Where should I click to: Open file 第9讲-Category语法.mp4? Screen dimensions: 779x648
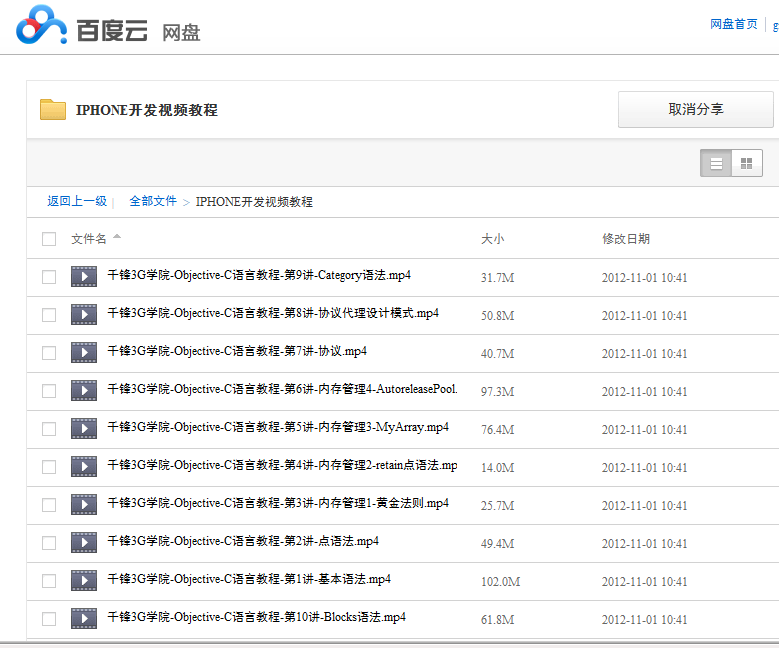pyautogui.click(x=259, y=275)
